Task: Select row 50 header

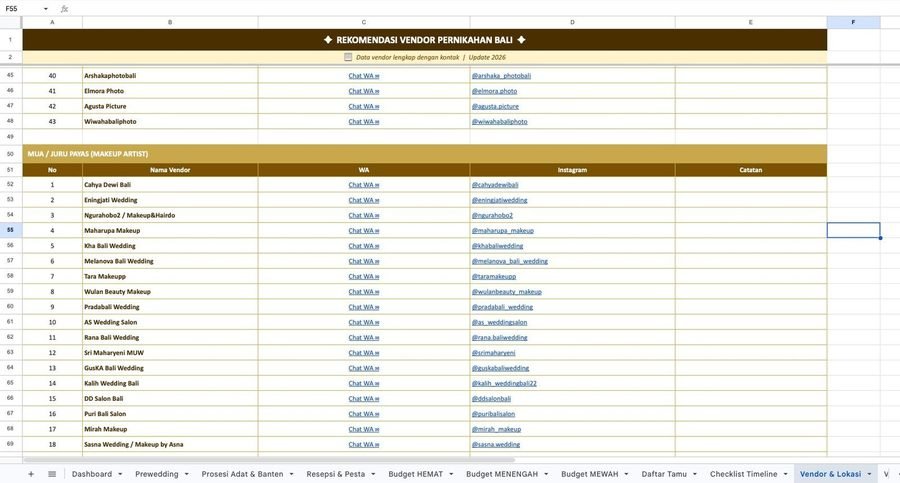Action: 10,154
